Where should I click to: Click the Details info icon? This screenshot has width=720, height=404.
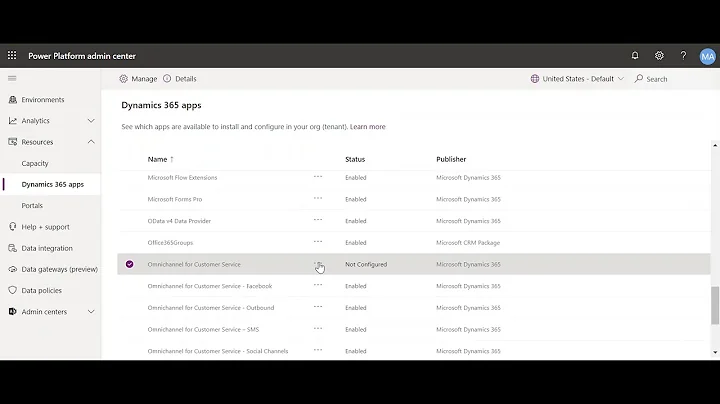point(167,79)
